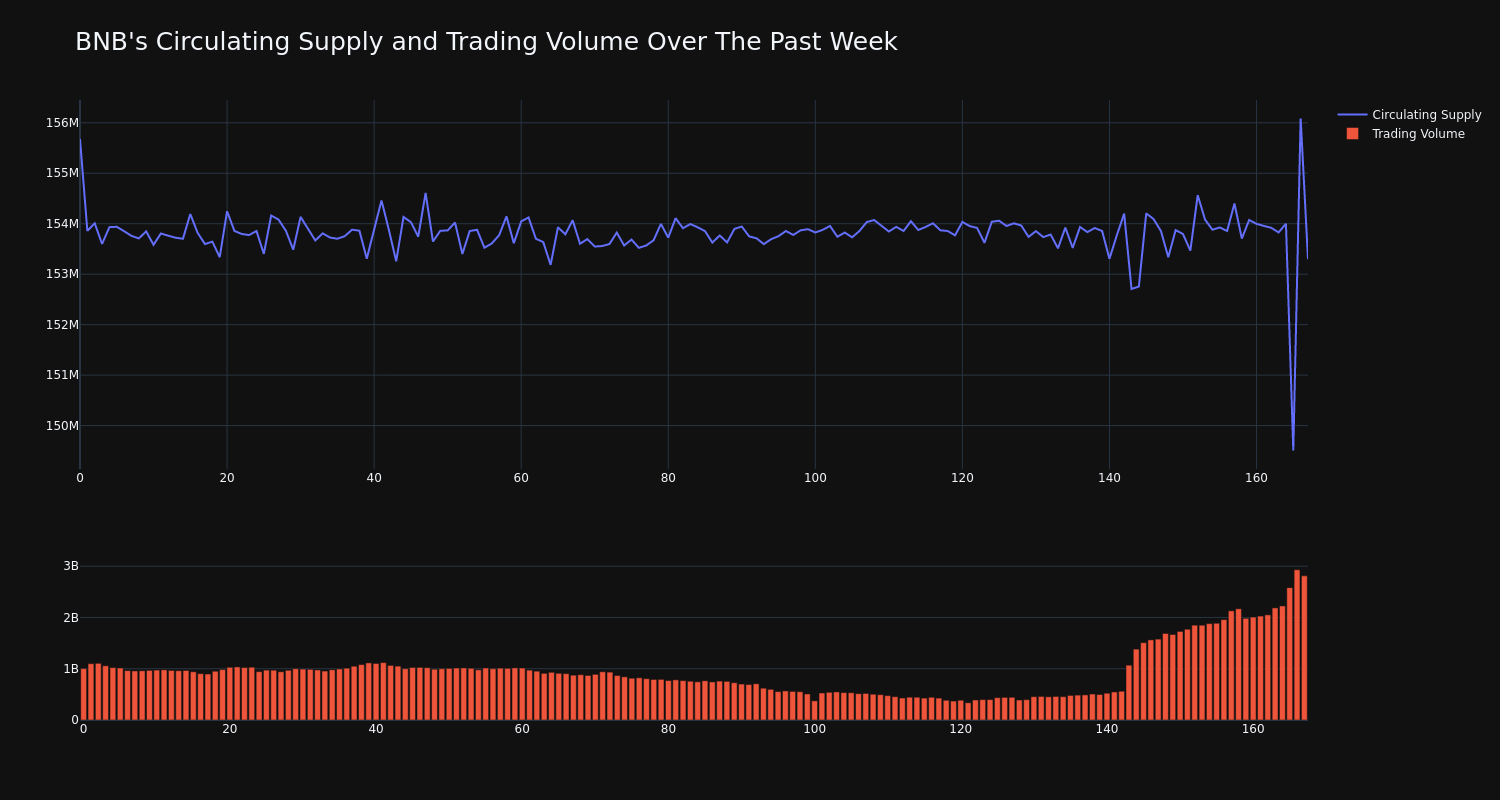Click the 150M y-axis label
Image resolution: width=1500 pixels, height=800 pixels.
coord(62,425)
